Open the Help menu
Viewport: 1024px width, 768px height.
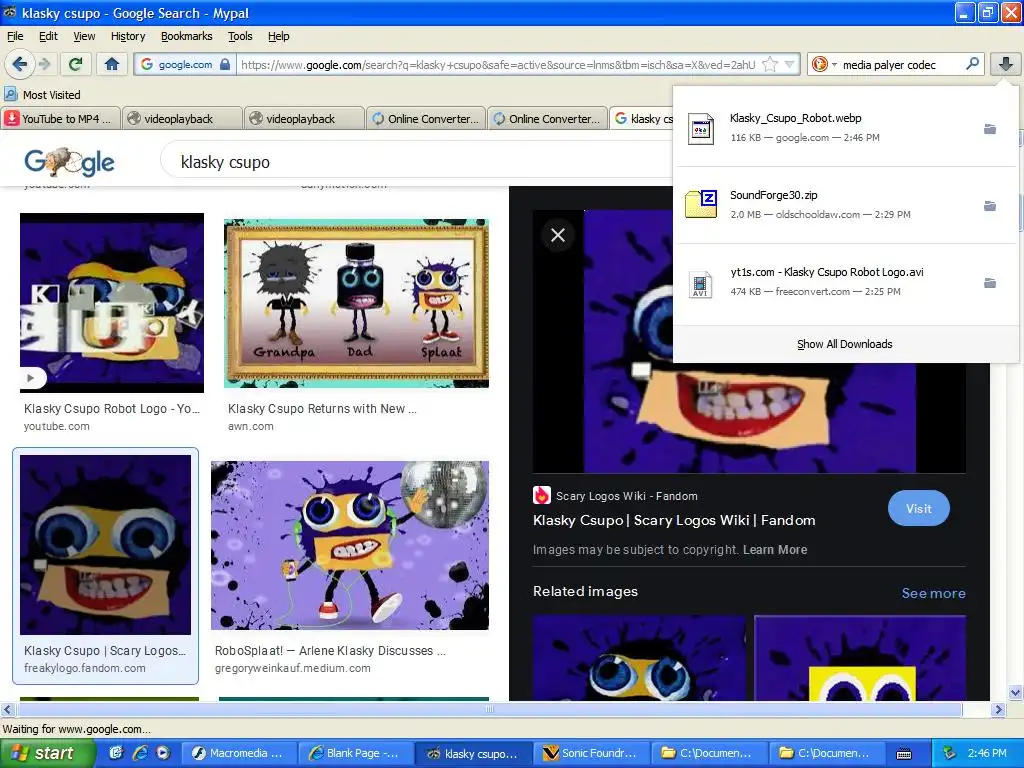click(x=279, y=36)
